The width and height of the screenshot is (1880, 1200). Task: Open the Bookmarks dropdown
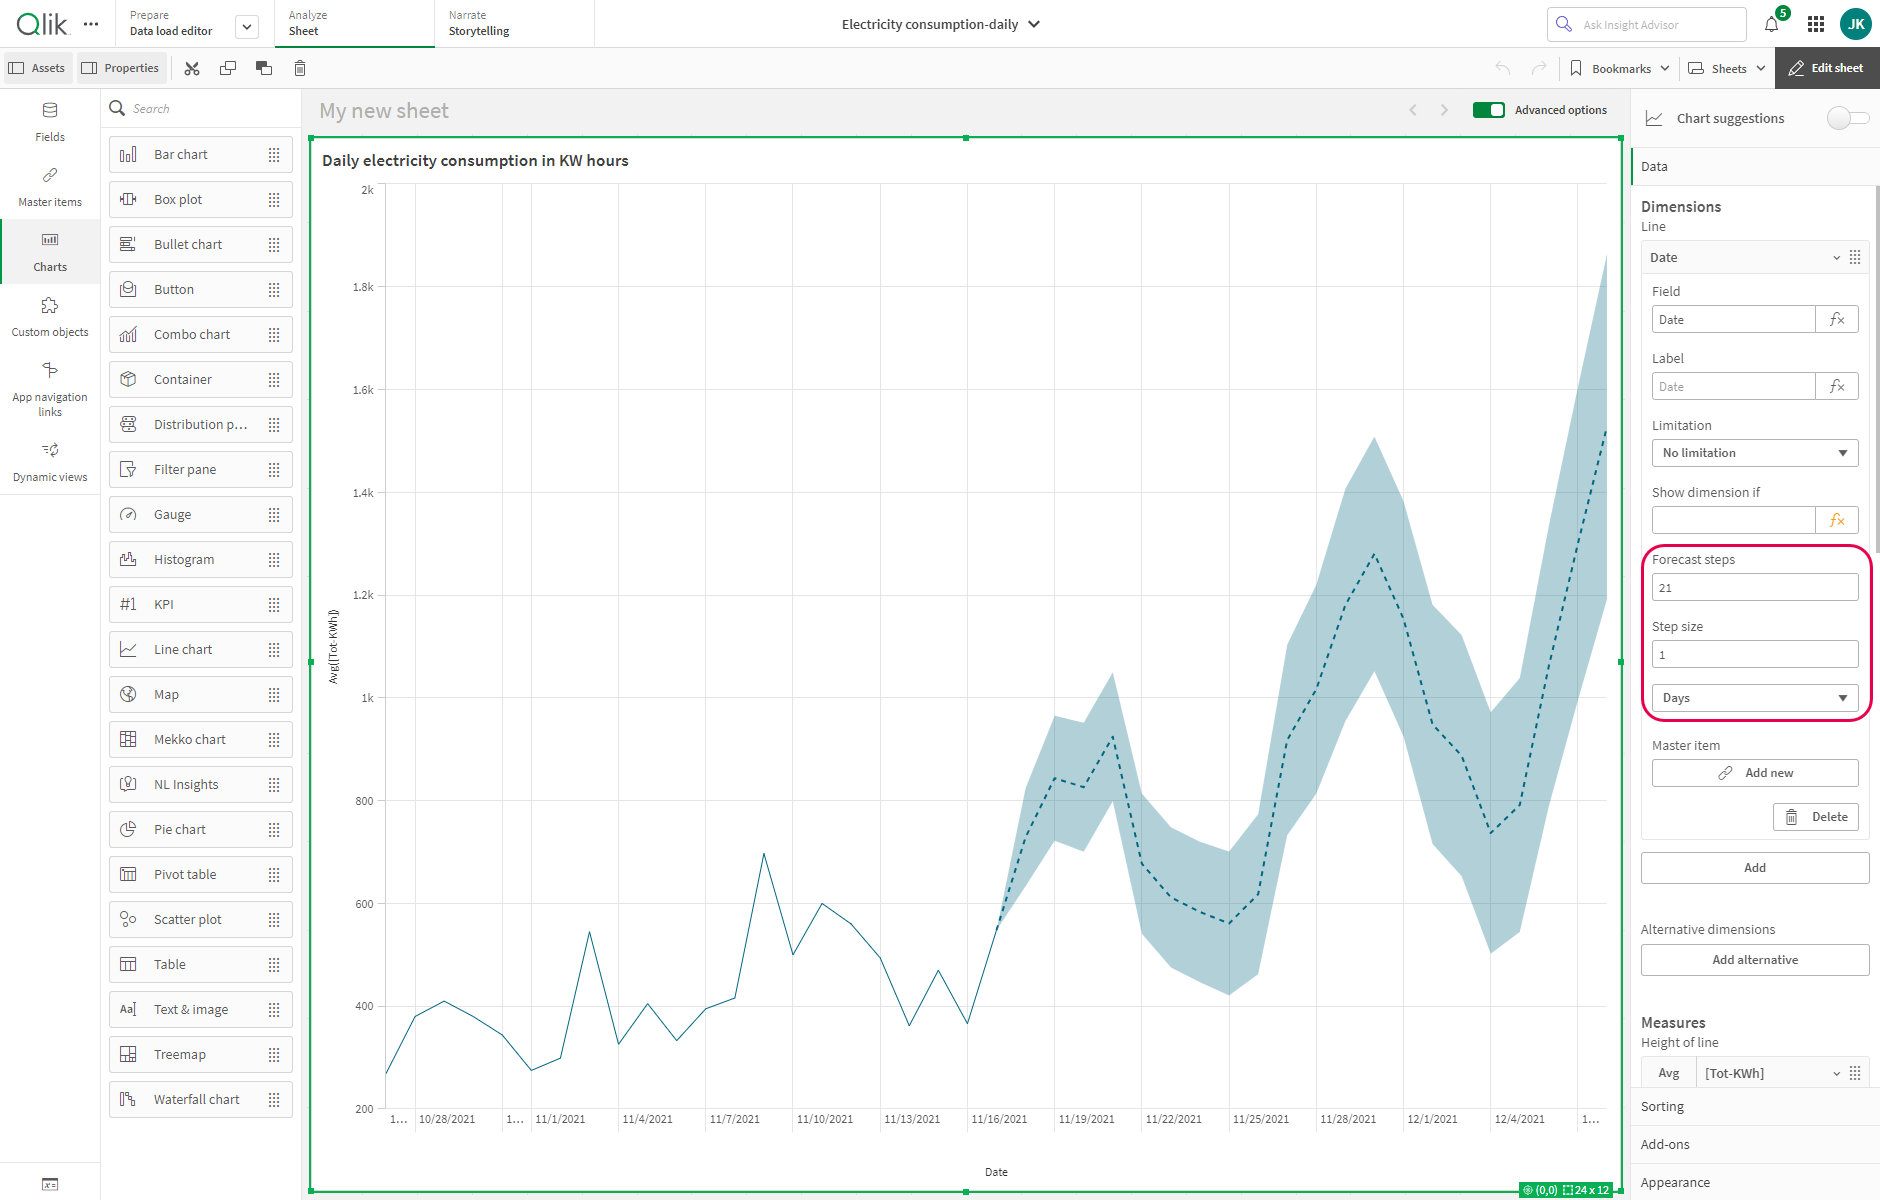tap(1620, 68)
